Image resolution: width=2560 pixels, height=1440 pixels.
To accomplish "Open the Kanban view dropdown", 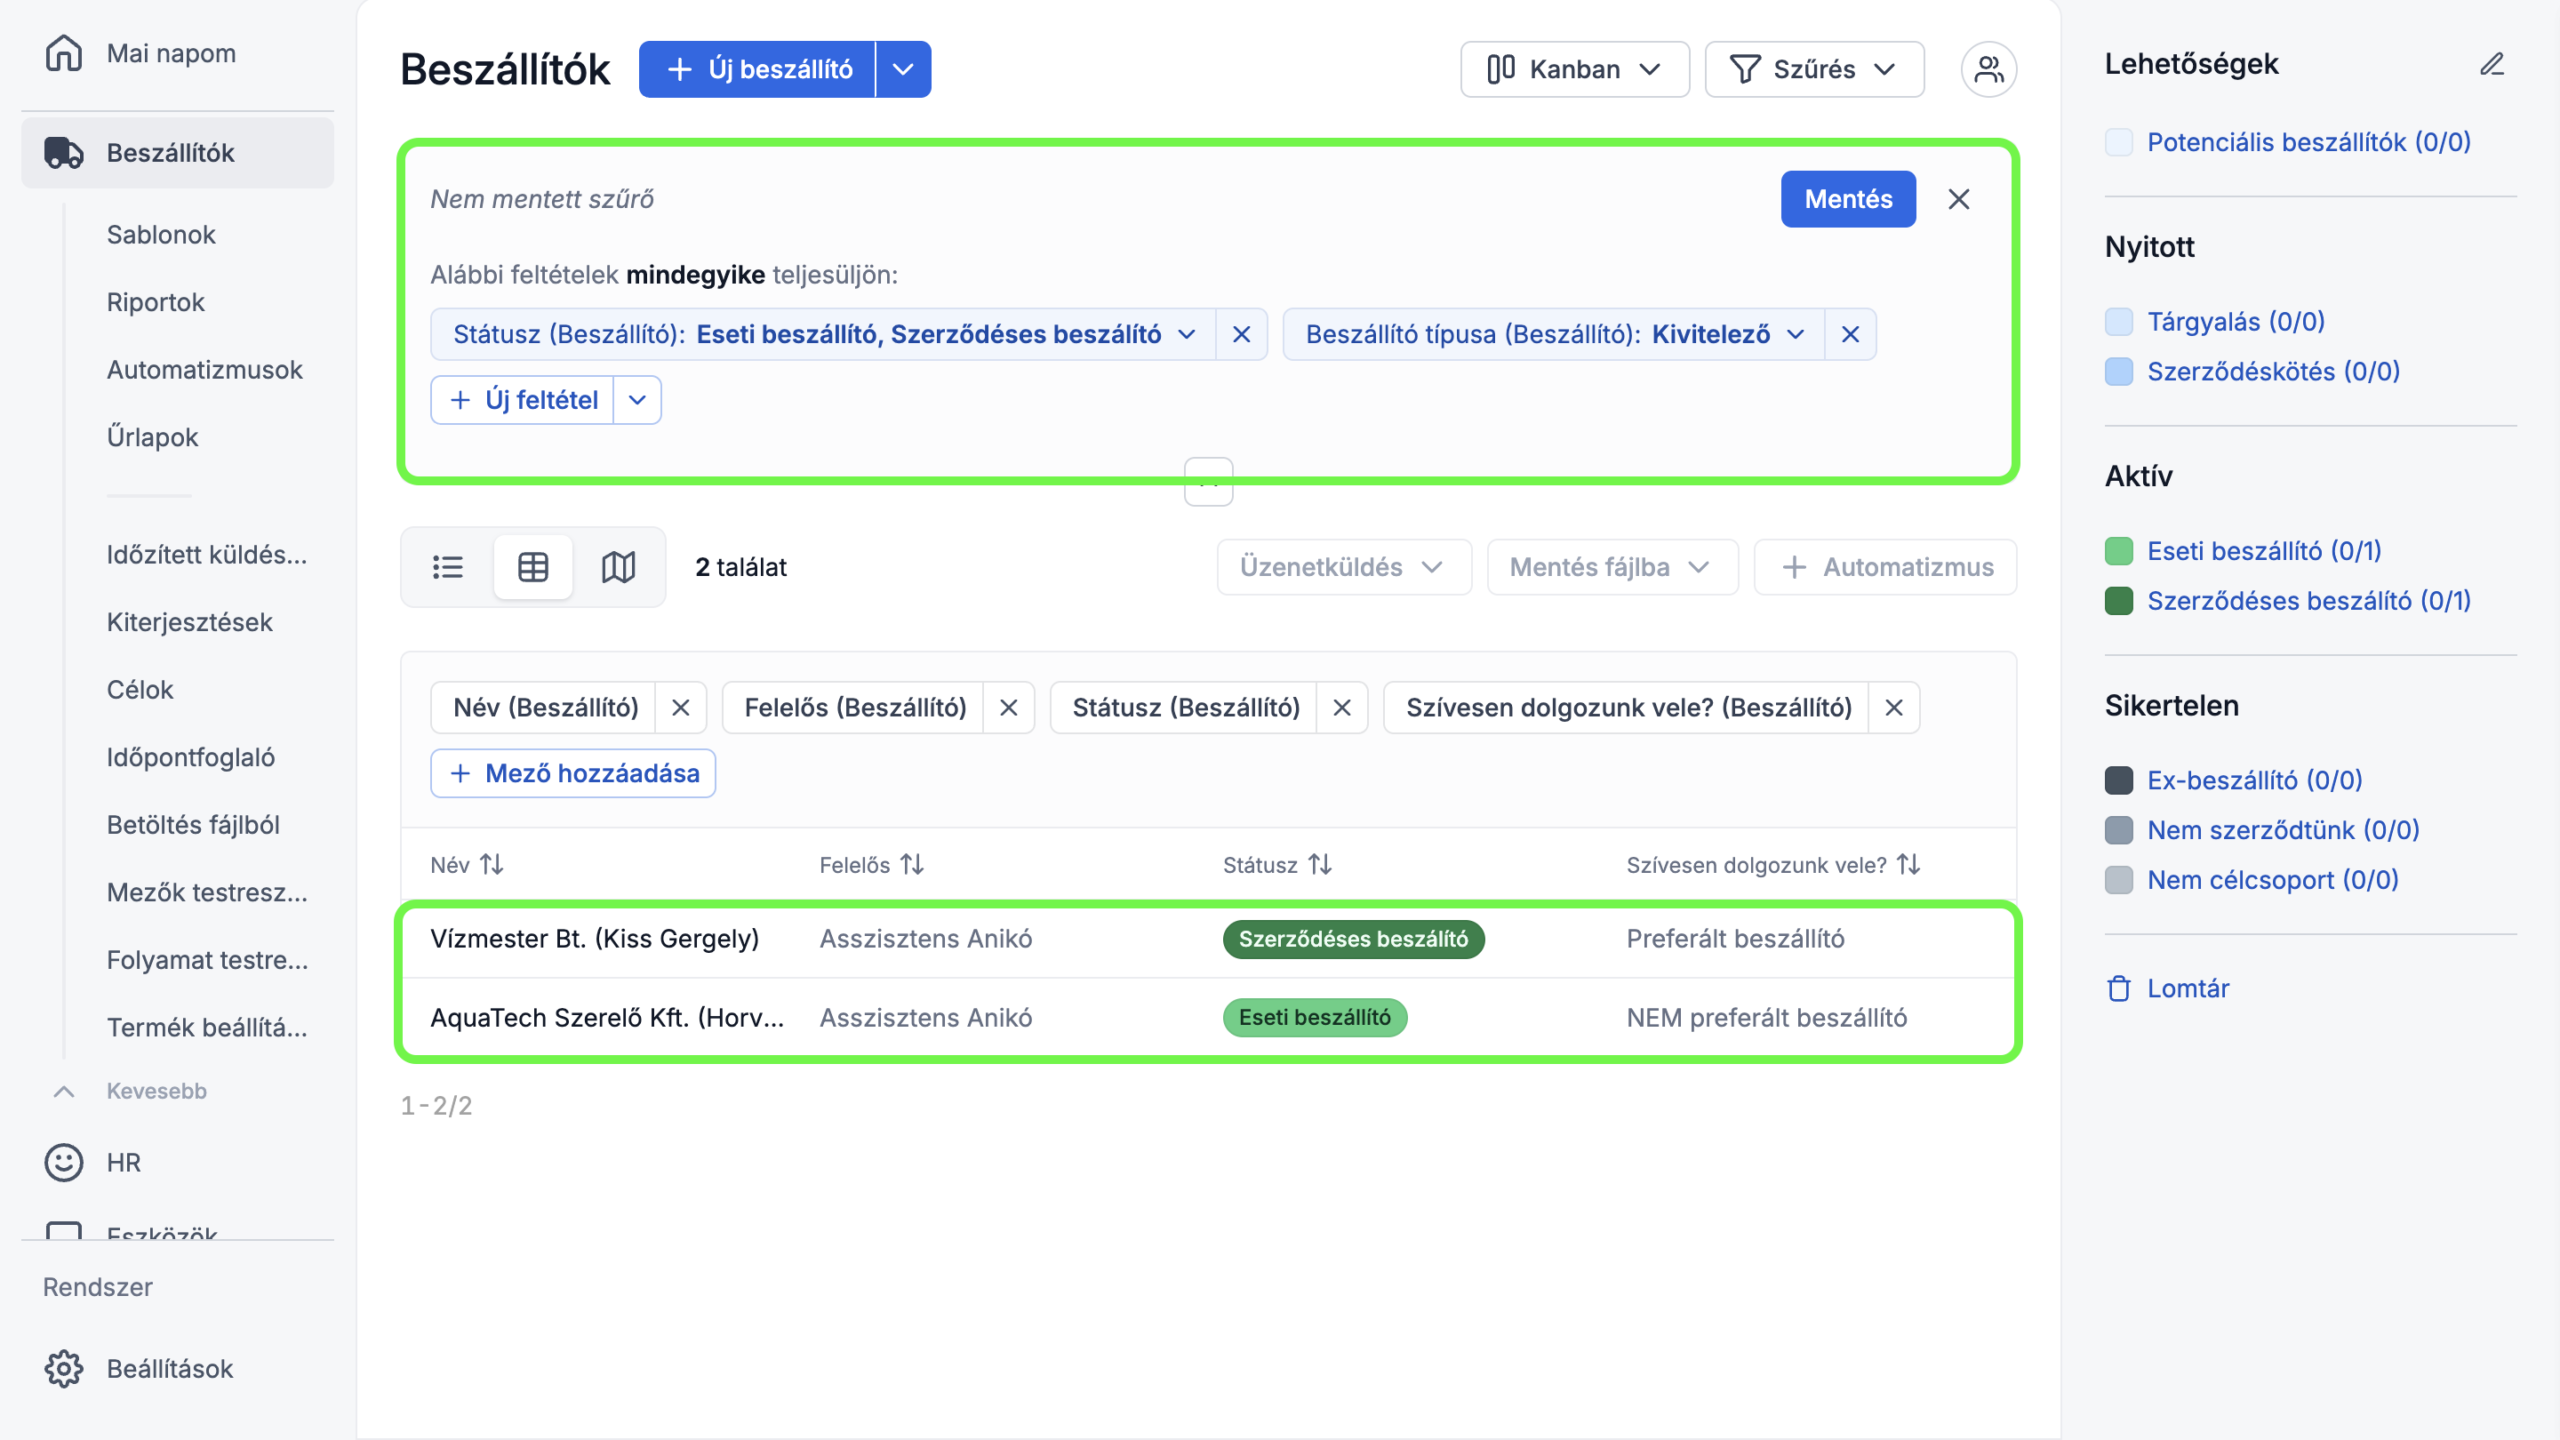I will (1574, 69).
